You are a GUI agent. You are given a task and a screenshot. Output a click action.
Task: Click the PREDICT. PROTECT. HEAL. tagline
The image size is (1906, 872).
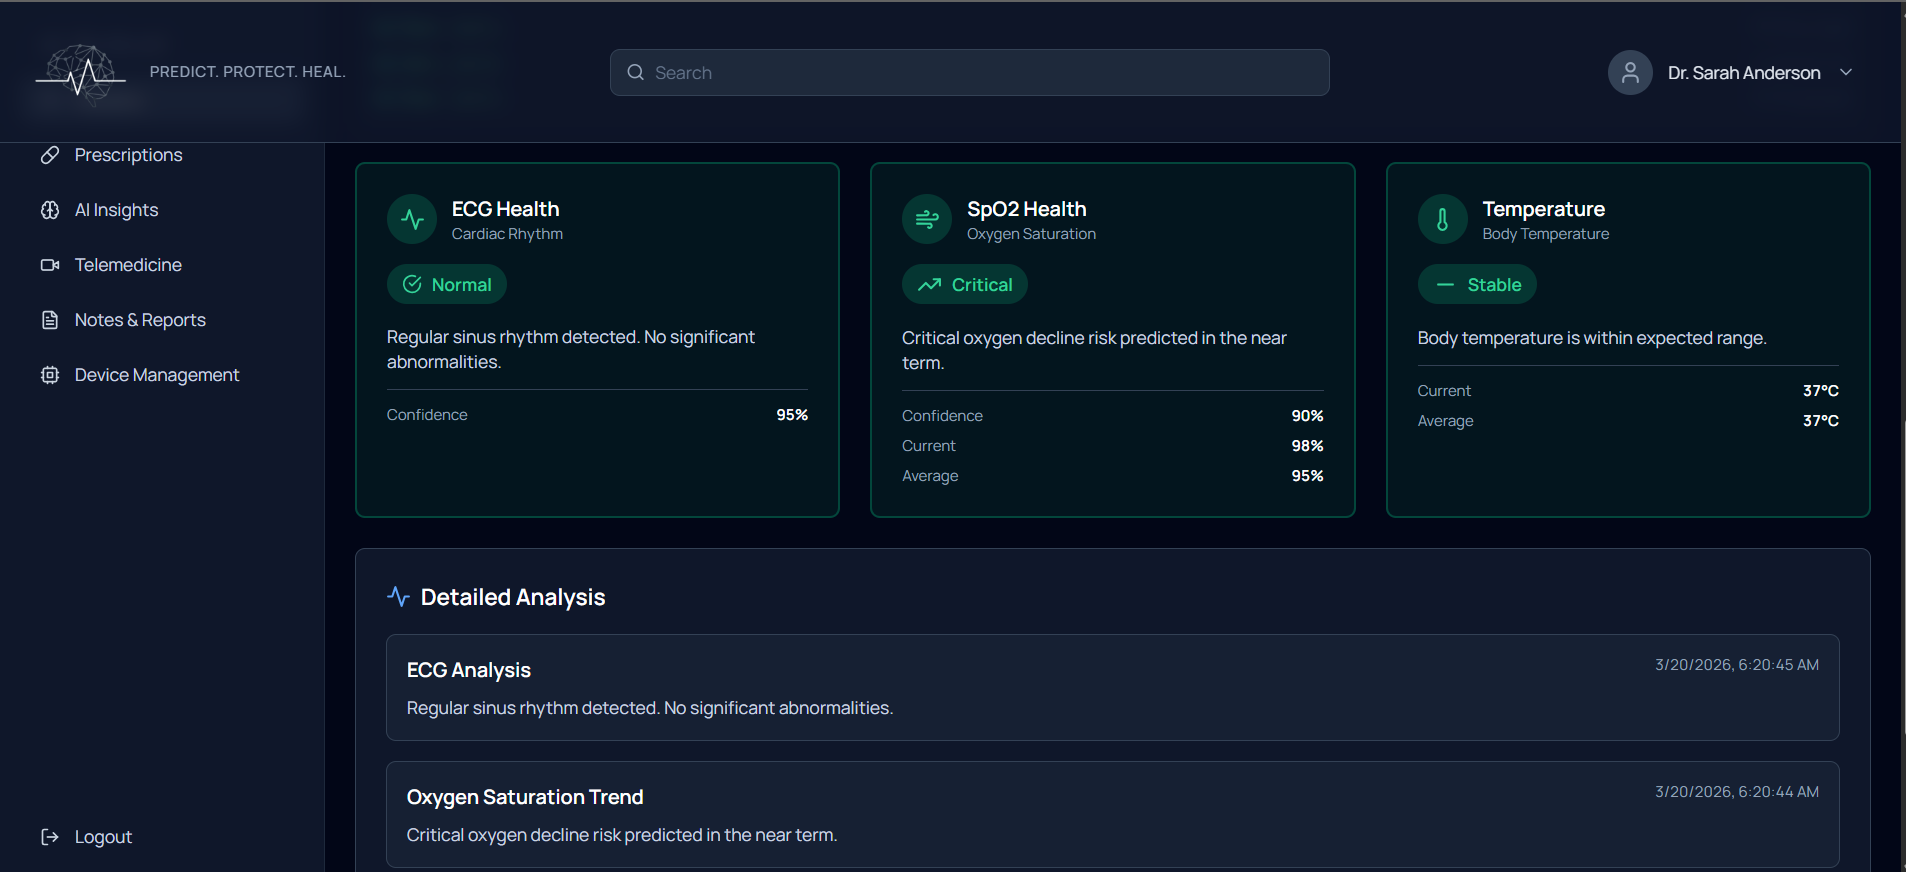coord(247,72)
